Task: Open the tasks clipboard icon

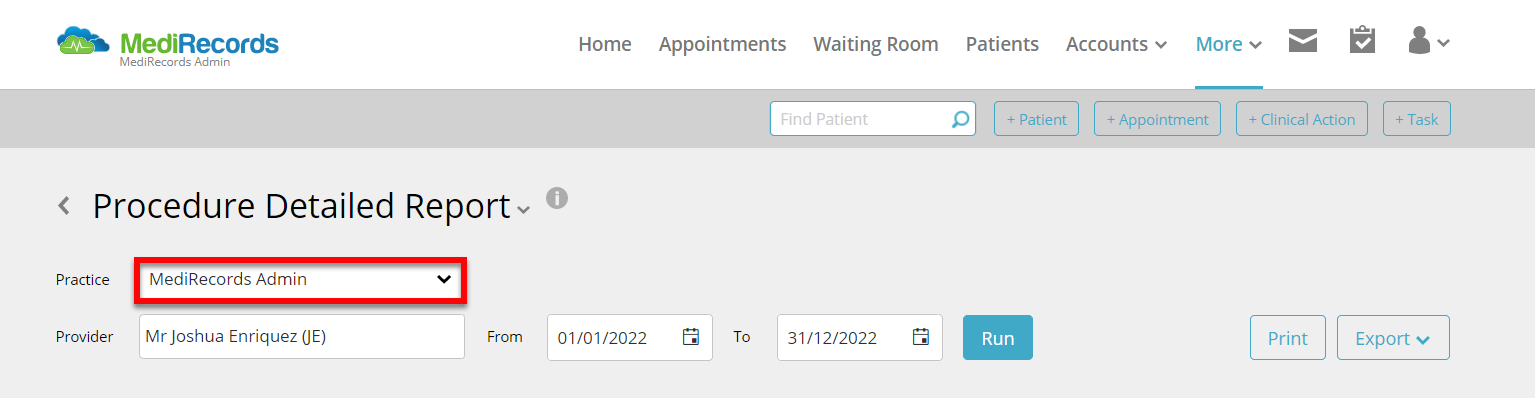Action: [1362, 40]
